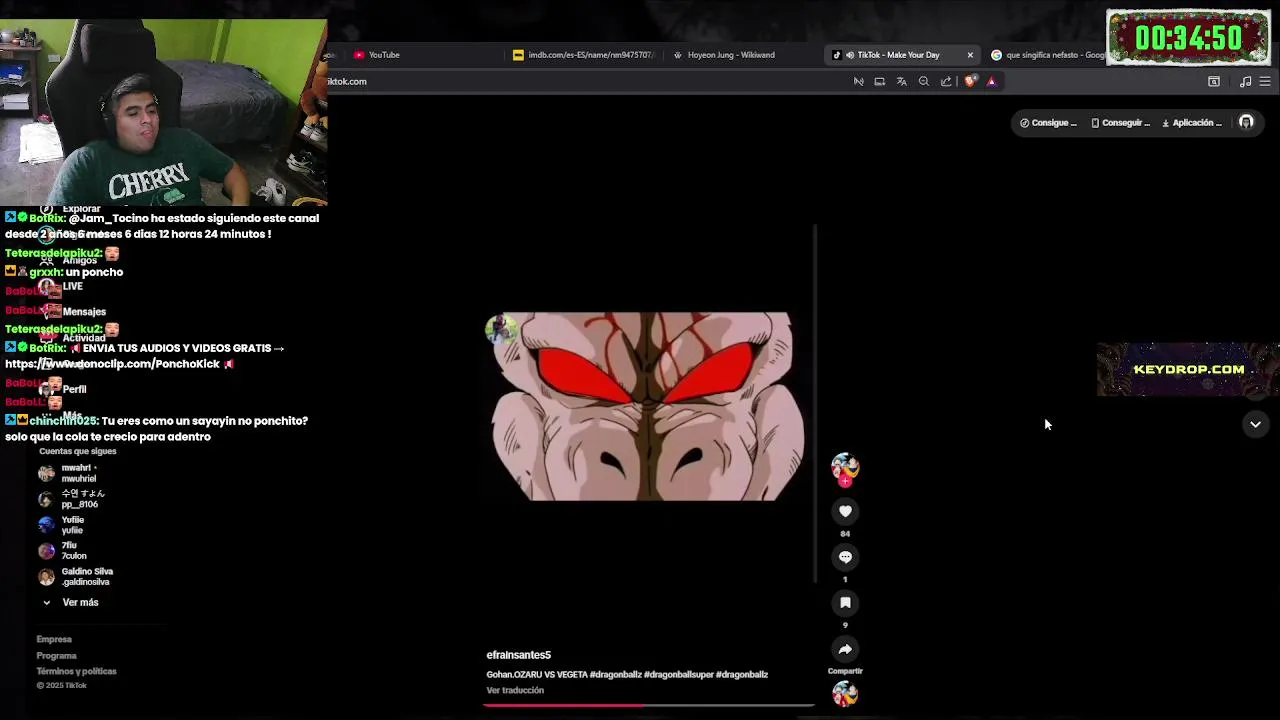This screenshot has width=1280, height=720.
Task: Click Ver traducción under the caption
Action: click(515, 690)
